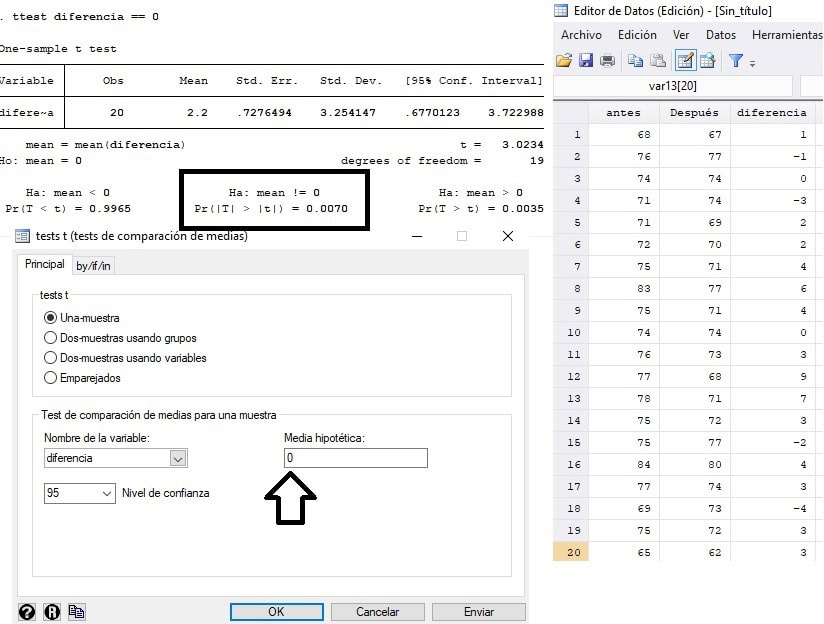
Task: Click the Cancelar button
Action: point(377,612)
